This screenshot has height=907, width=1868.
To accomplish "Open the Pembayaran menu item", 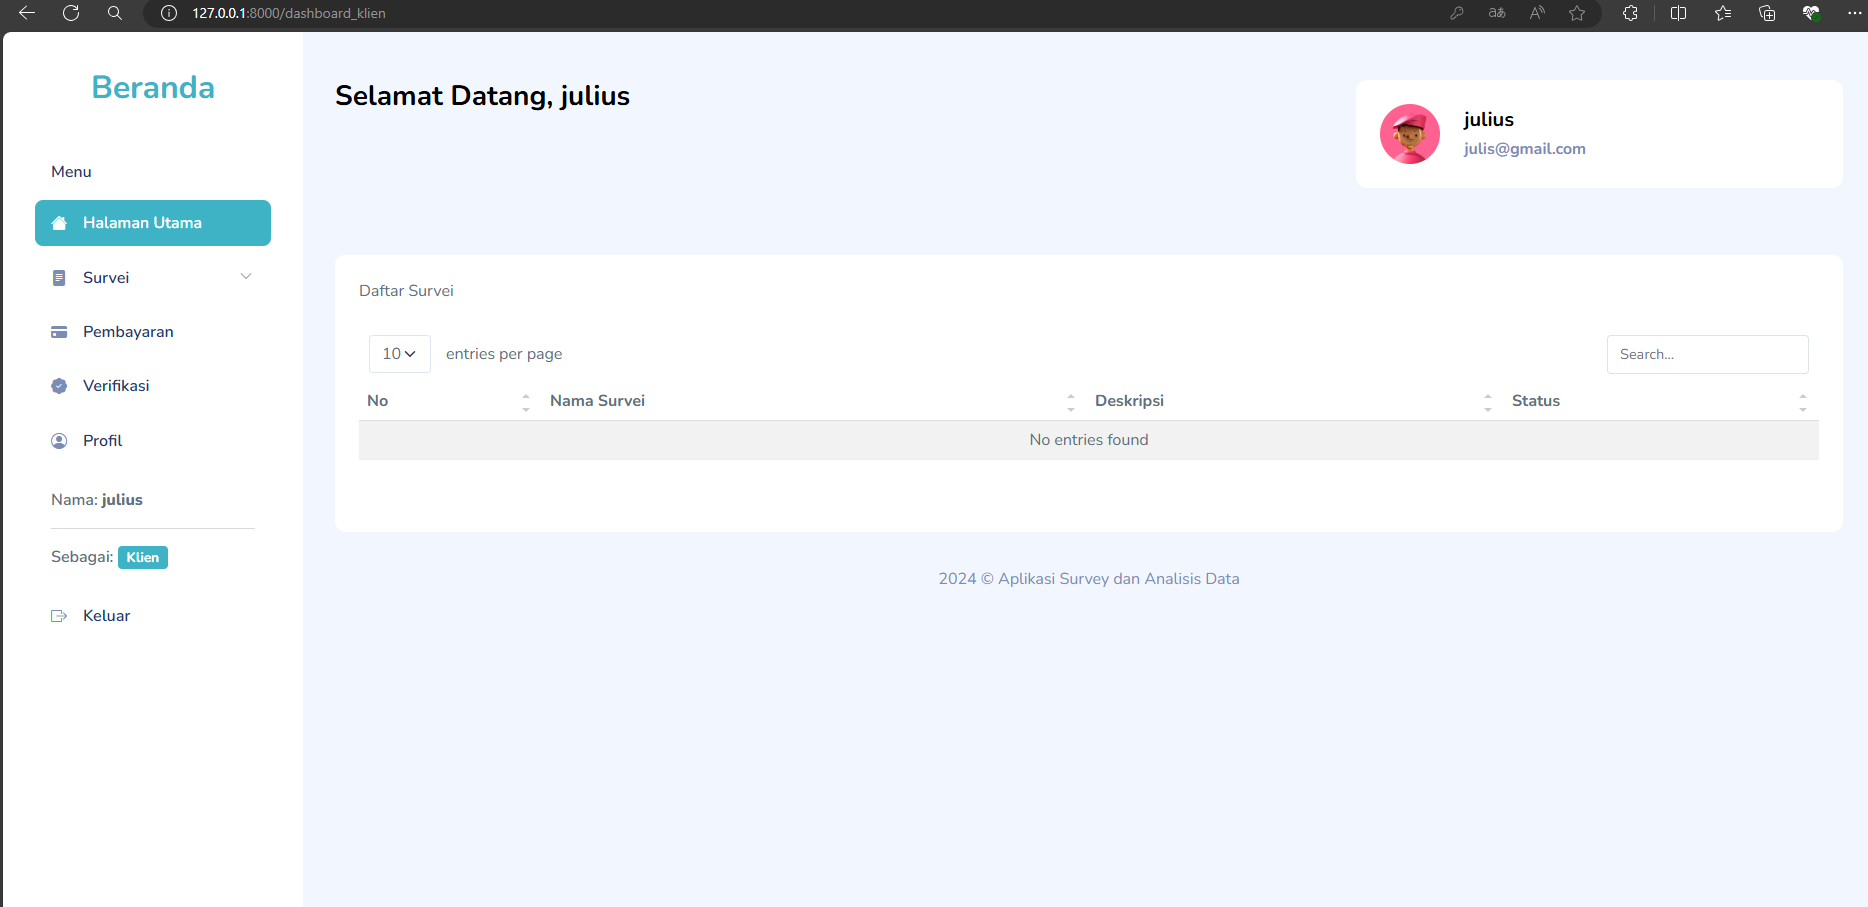I will tap(128, 332).
